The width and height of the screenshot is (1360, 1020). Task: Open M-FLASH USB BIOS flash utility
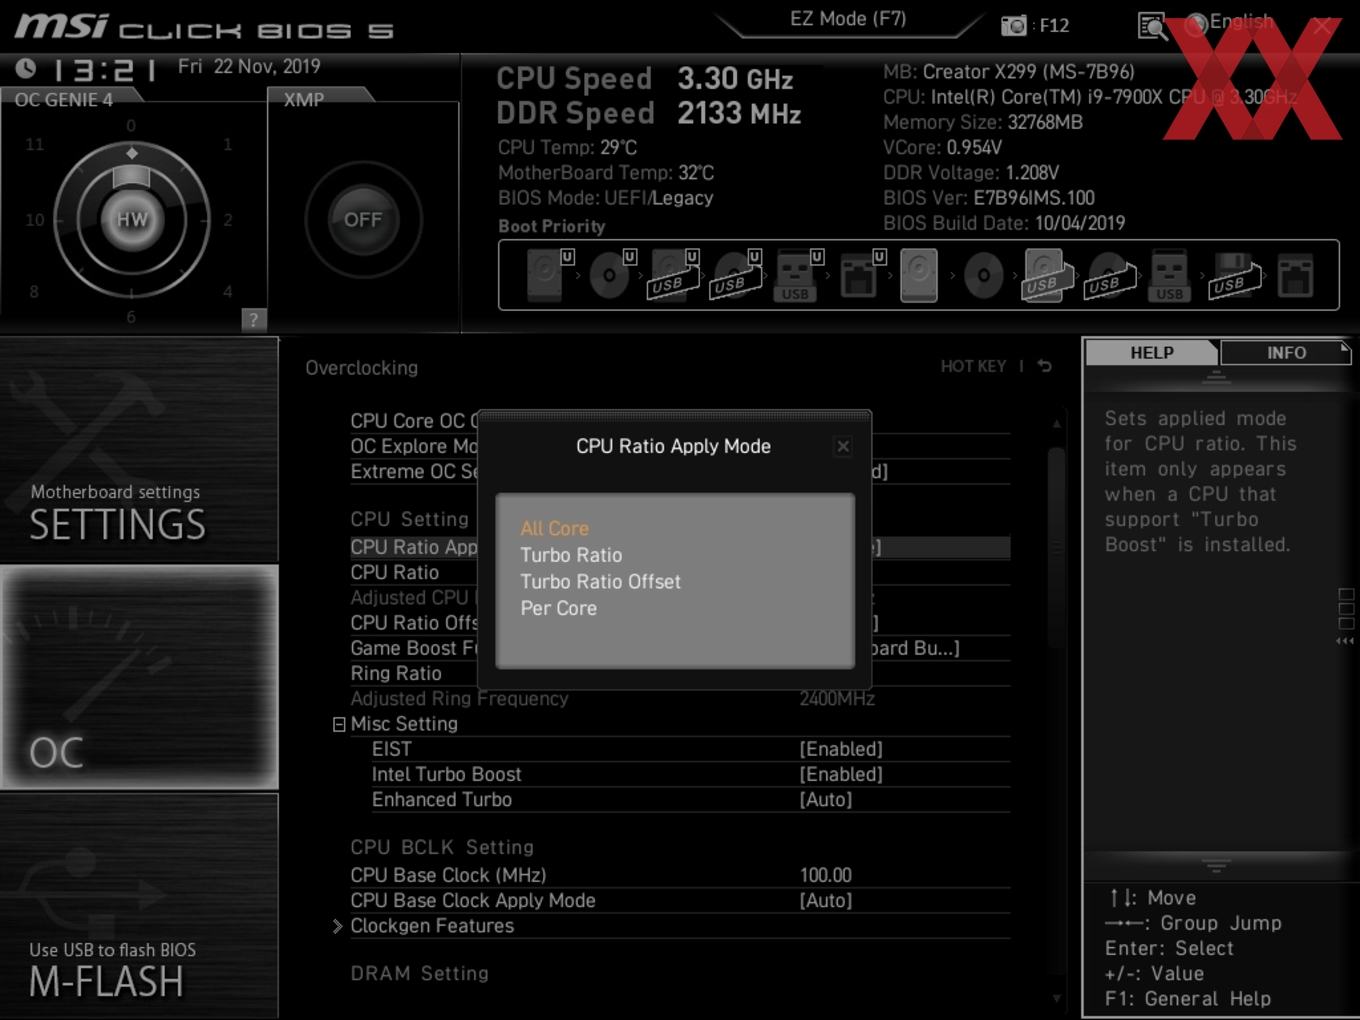coord(139,905)
